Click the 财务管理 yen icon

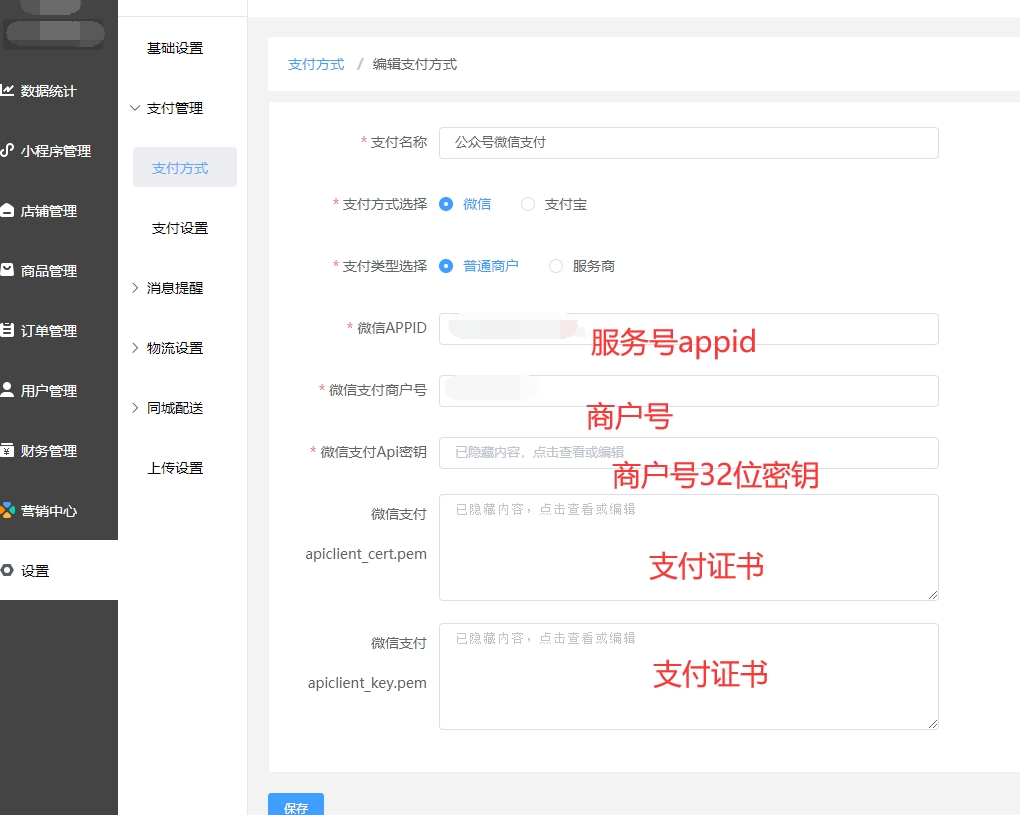7,450
